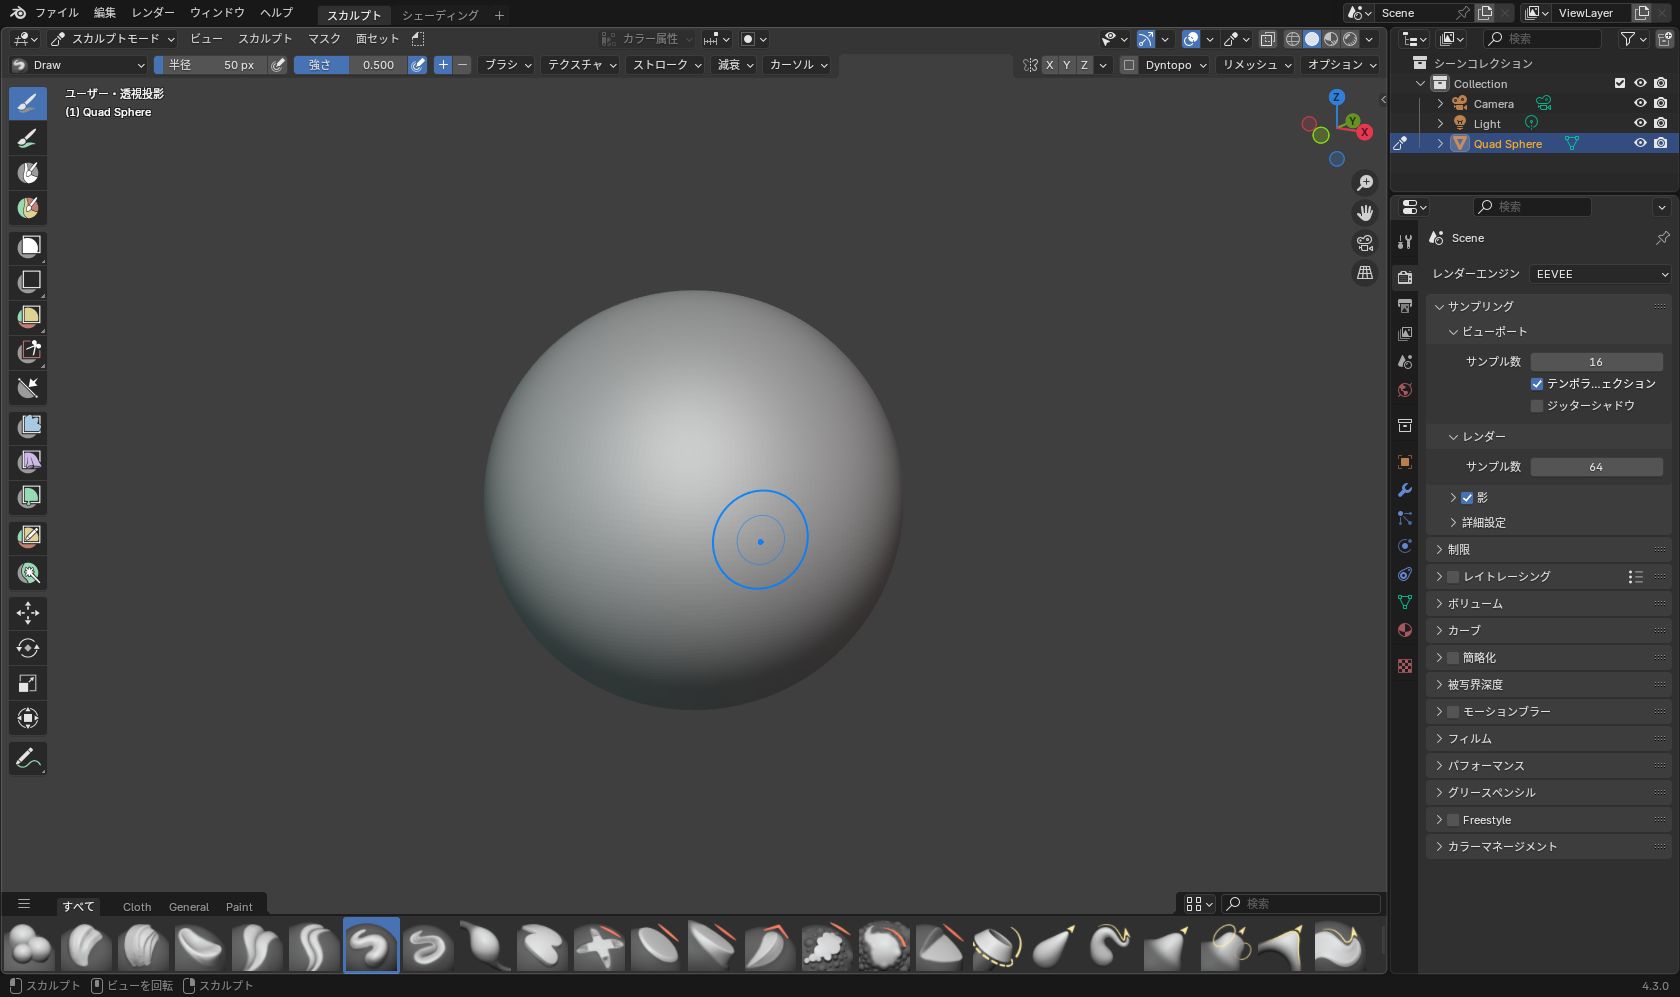Hide the Quad Sphere object in outliner

point(1640,143)
